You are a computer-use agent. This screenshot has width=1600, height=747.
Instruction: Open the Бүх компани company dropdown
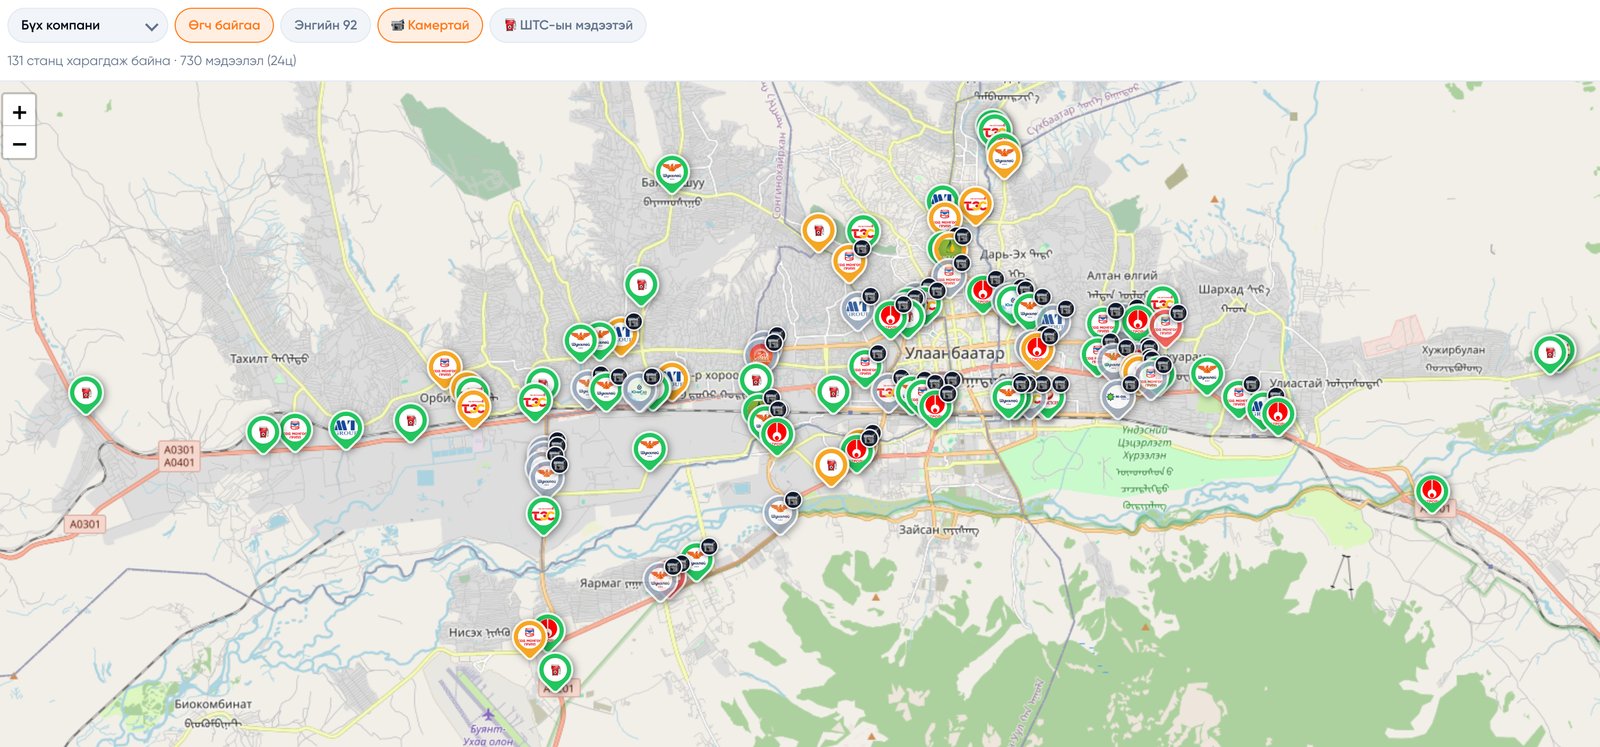(87, 26)
